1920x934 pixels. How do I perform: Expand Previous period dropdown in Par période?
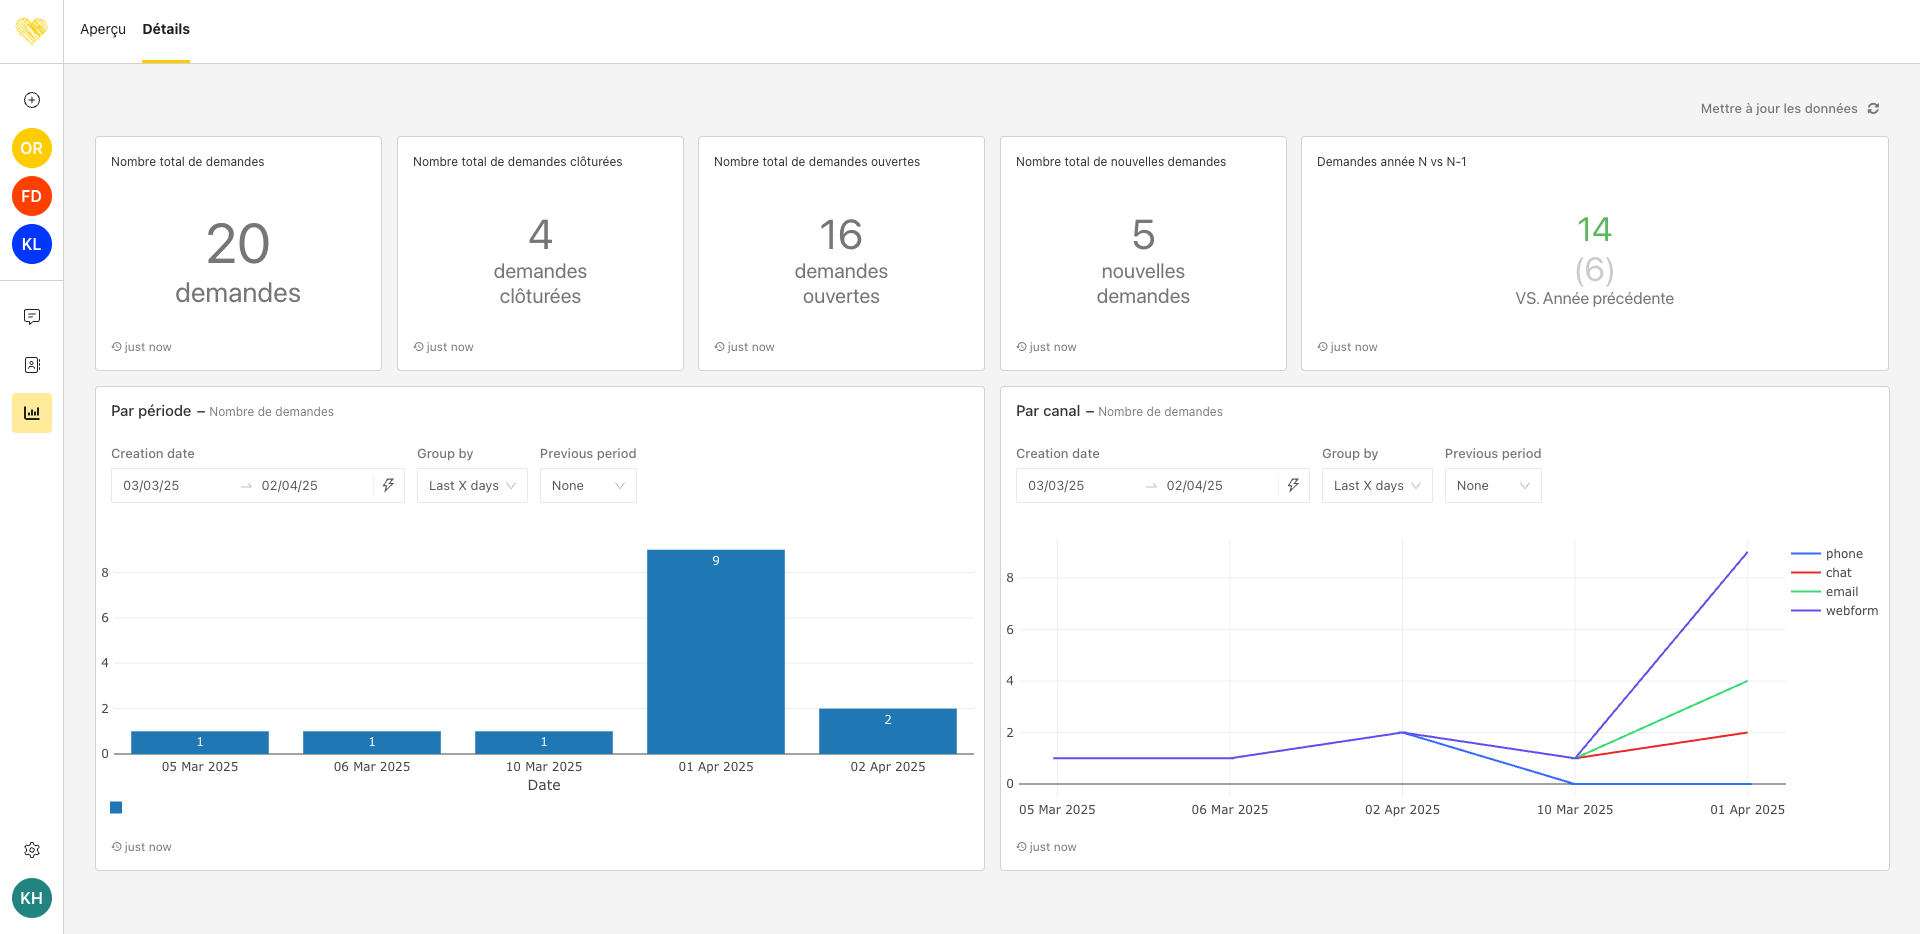588,486
